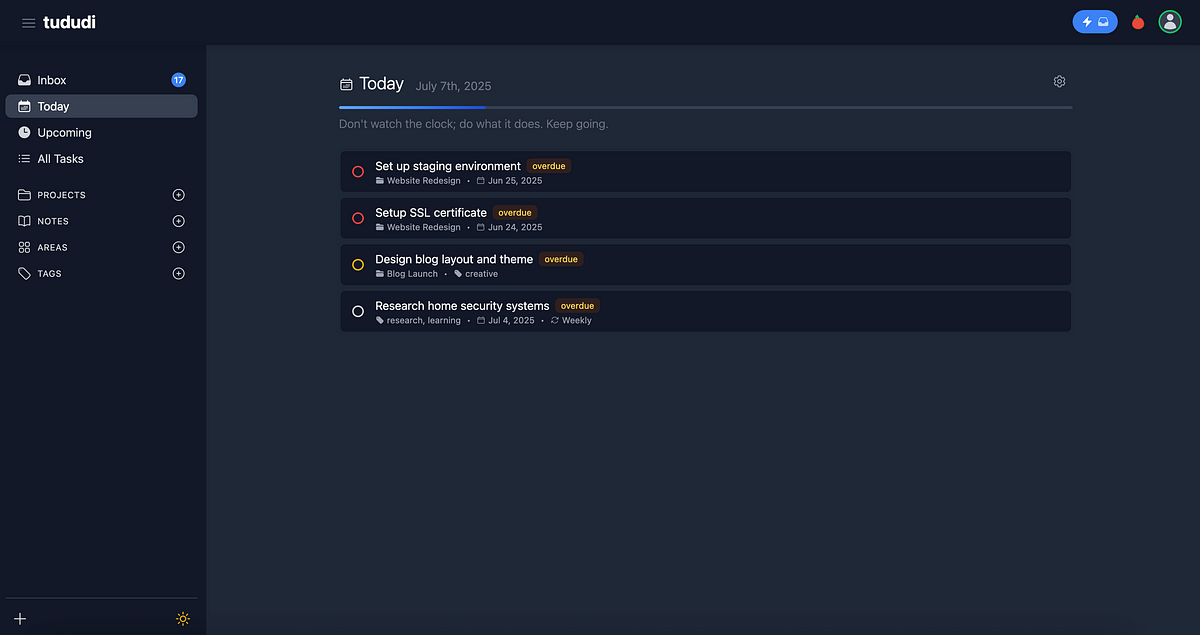Click the July 7th, 2025 date text

click(x=453, y=86)
